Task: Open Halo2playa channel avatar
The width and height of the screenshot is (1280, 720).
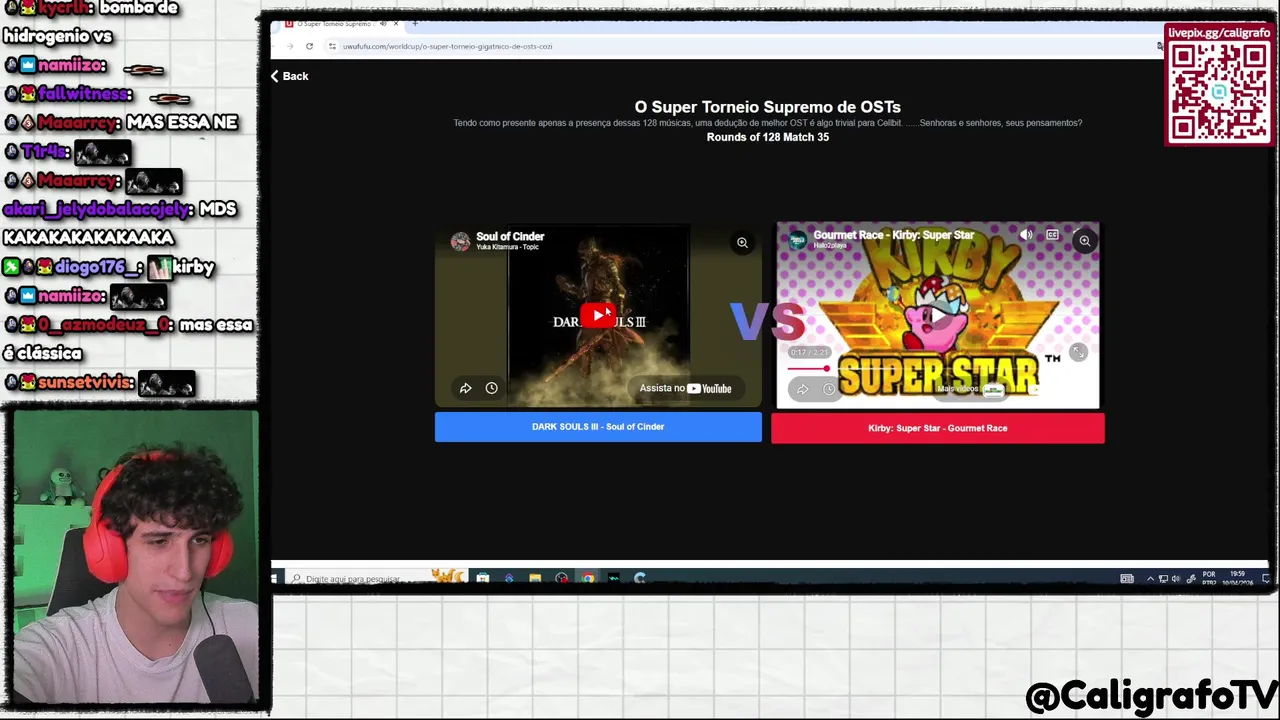Action: 798,240
